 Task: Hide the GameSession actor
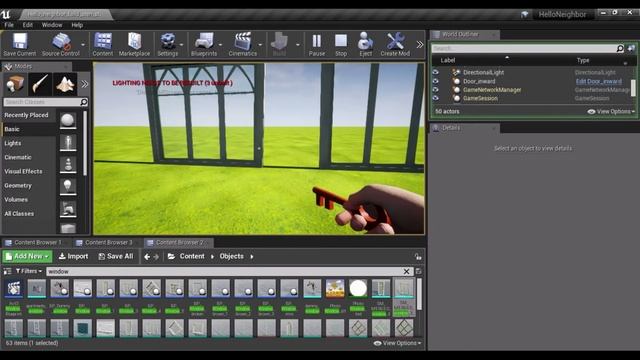point(436,98)
